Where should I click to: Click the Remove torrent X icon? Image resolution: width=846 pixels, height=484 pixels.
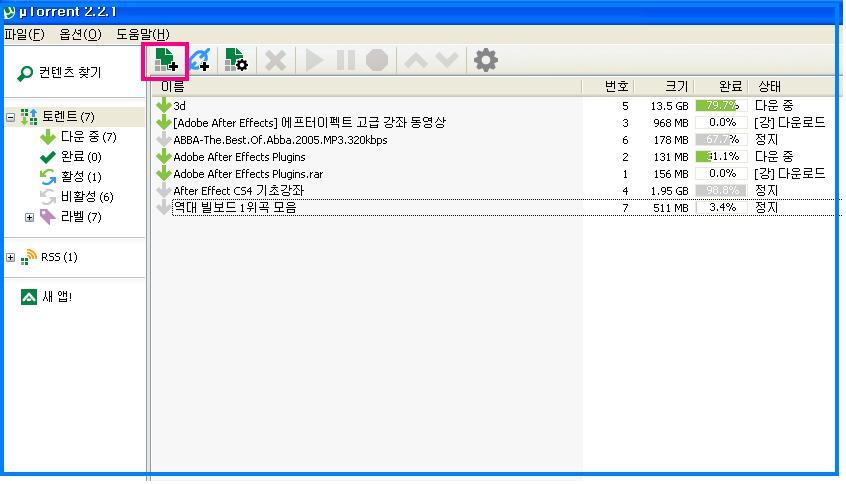click(275, 60)
